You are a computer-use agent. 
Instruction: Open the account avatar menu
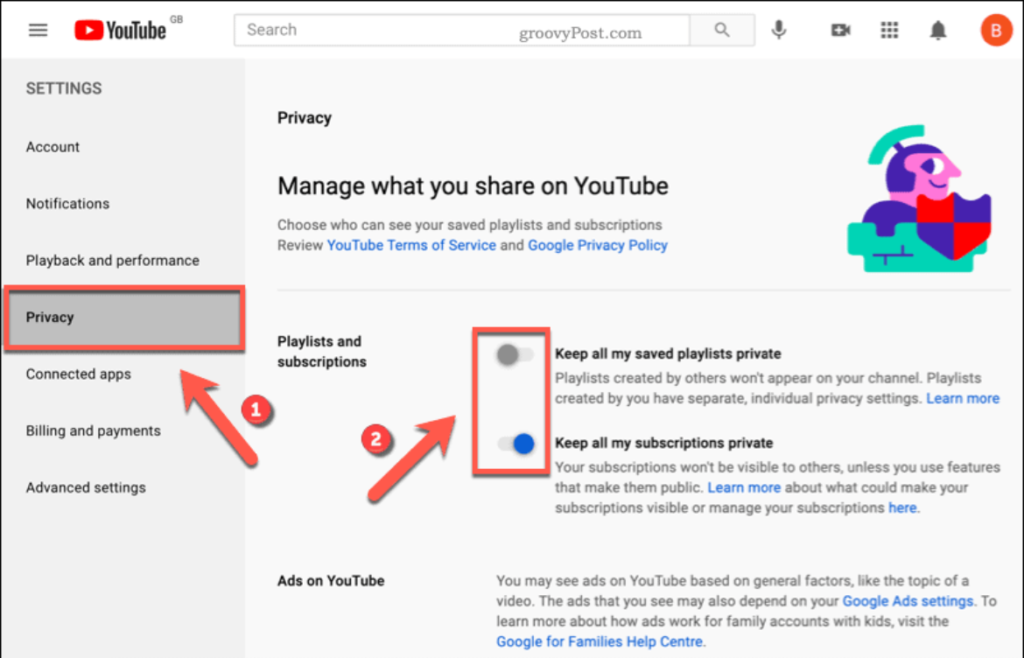click(996, 30)
